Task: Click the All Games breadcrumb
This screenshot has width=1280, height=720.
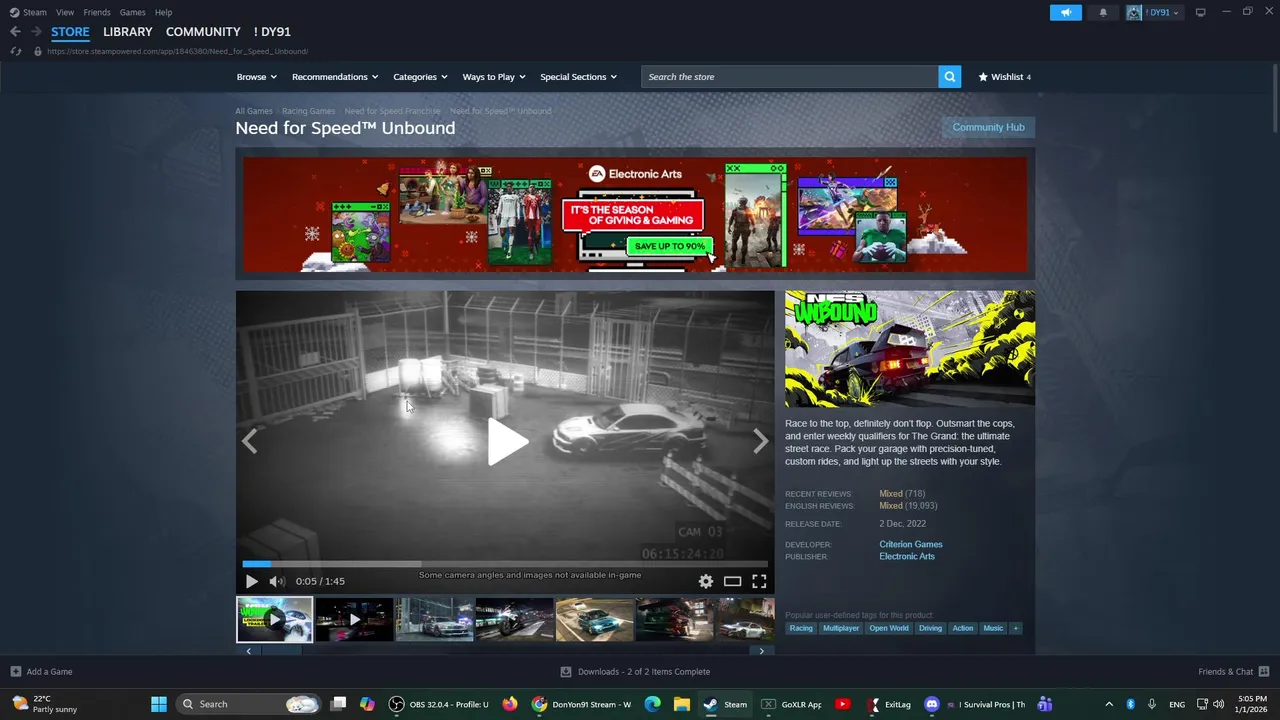Action: (254, 111)
